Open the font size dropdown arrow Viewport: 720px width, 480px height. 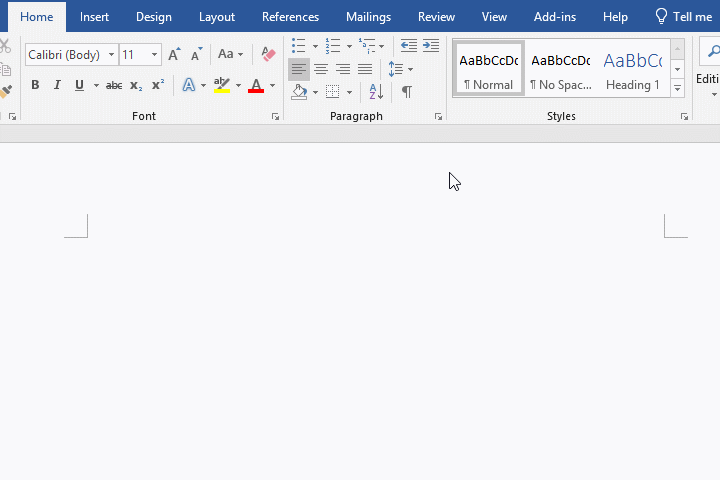(x=154, y=55)
